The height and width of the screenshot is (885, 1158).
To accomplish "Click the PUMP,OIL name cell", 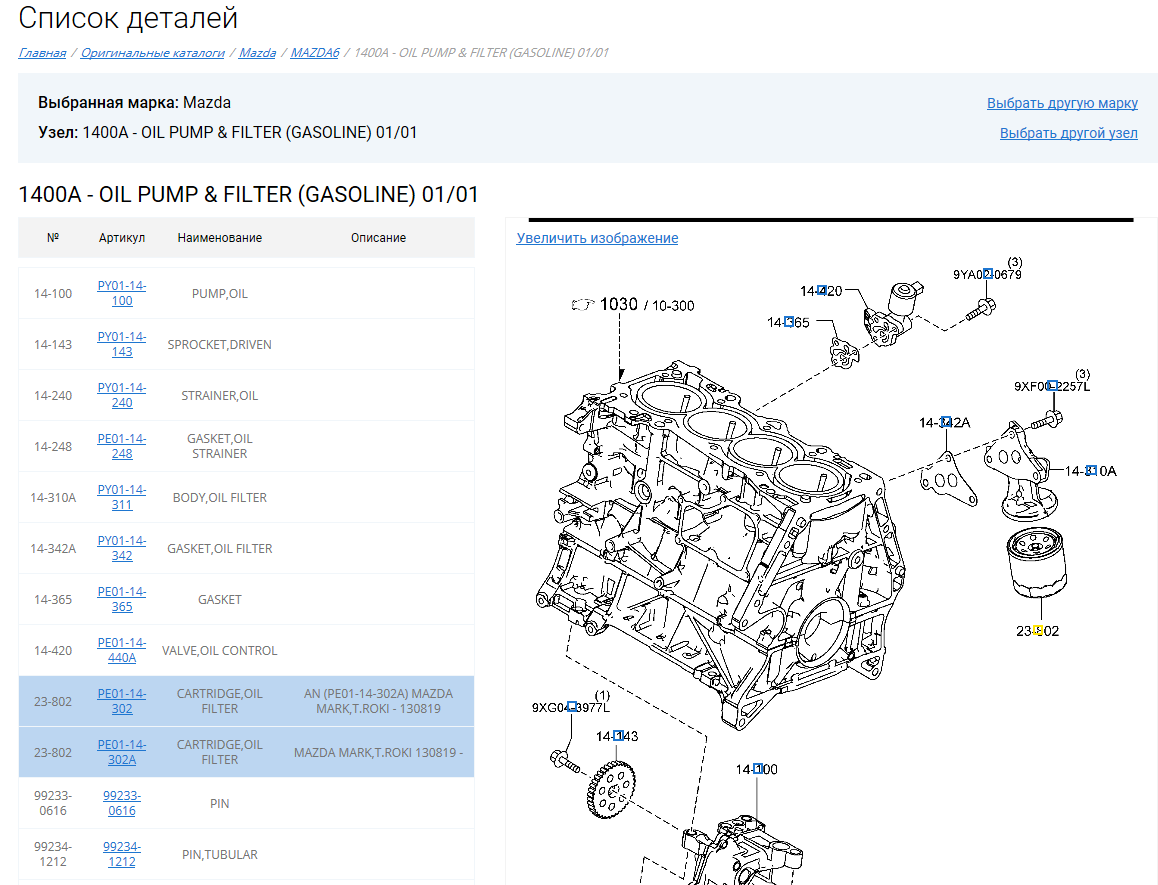I will (x=219, y=293).
